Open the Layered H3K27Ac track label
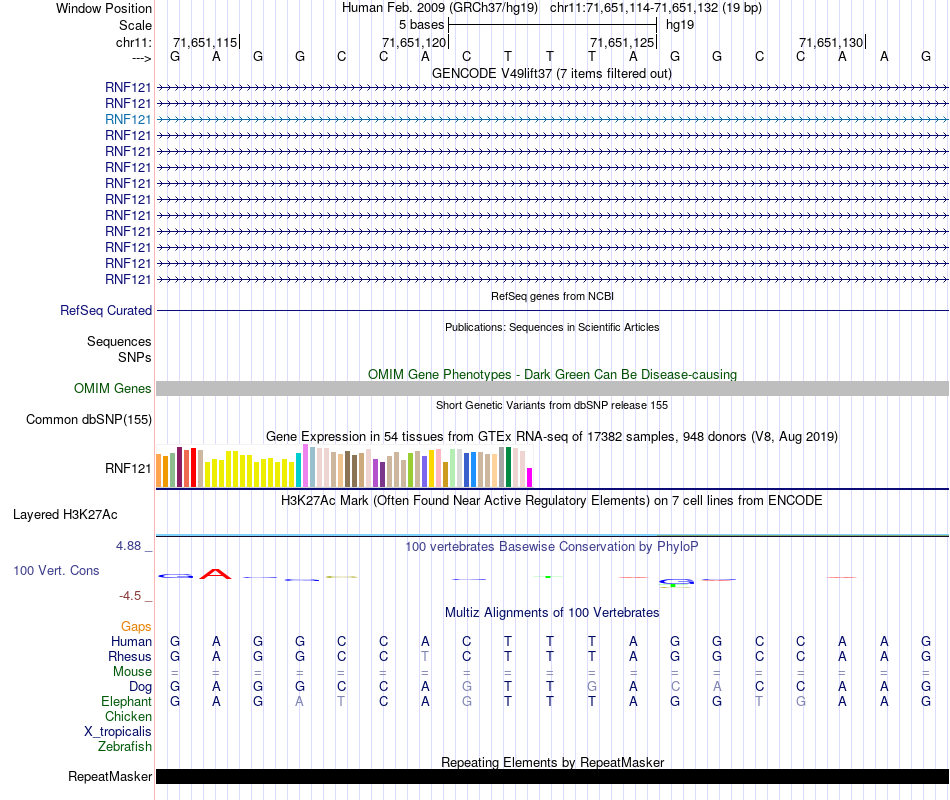This screenshot has height=800, width=950. pos(65,515)
